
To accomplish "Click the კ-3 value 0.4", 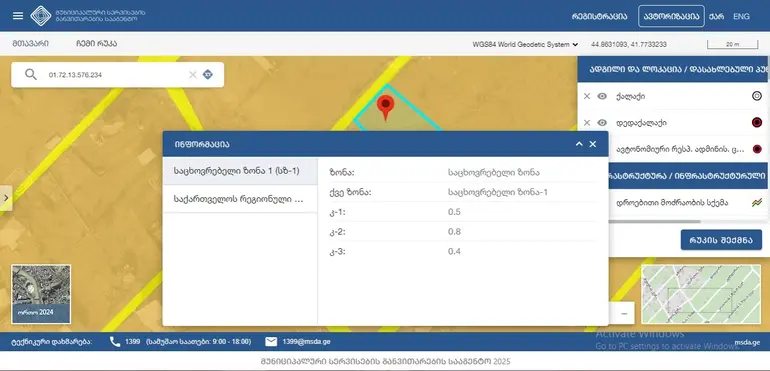I will point(454,251).
